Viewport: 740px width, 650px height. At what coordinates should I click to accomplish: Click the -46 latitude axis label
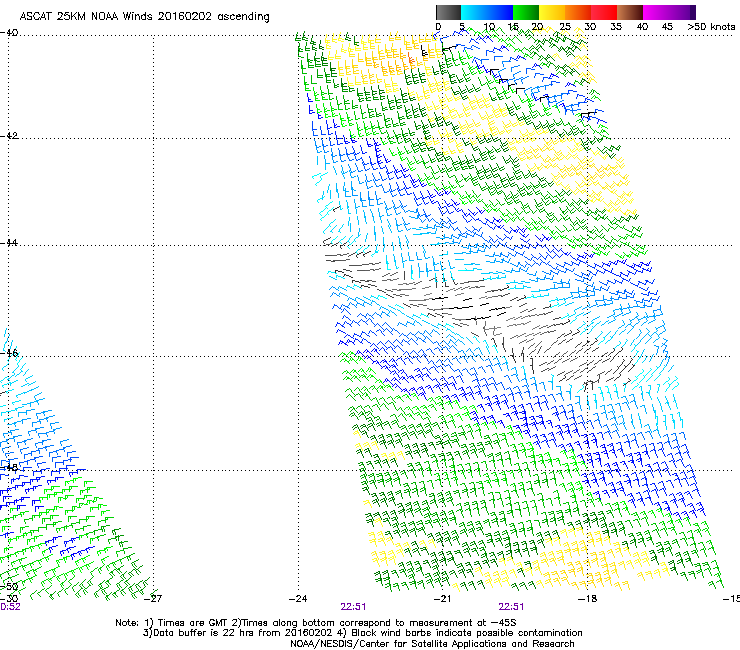point(9,353)
